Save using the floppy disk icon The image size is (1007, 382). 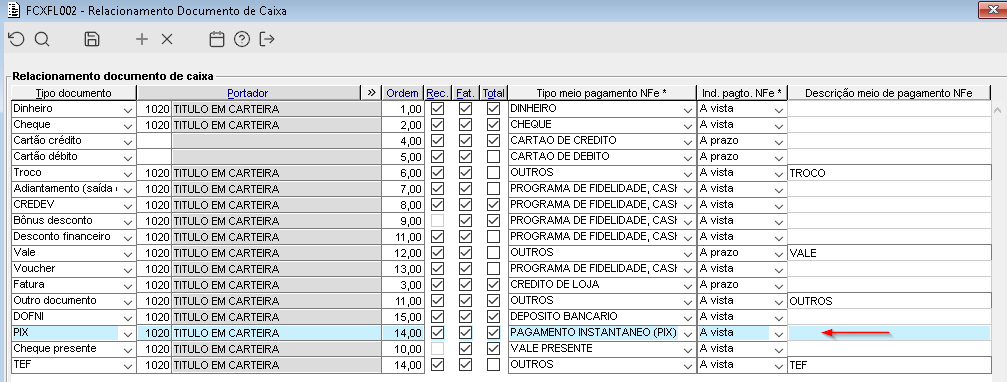92,39
